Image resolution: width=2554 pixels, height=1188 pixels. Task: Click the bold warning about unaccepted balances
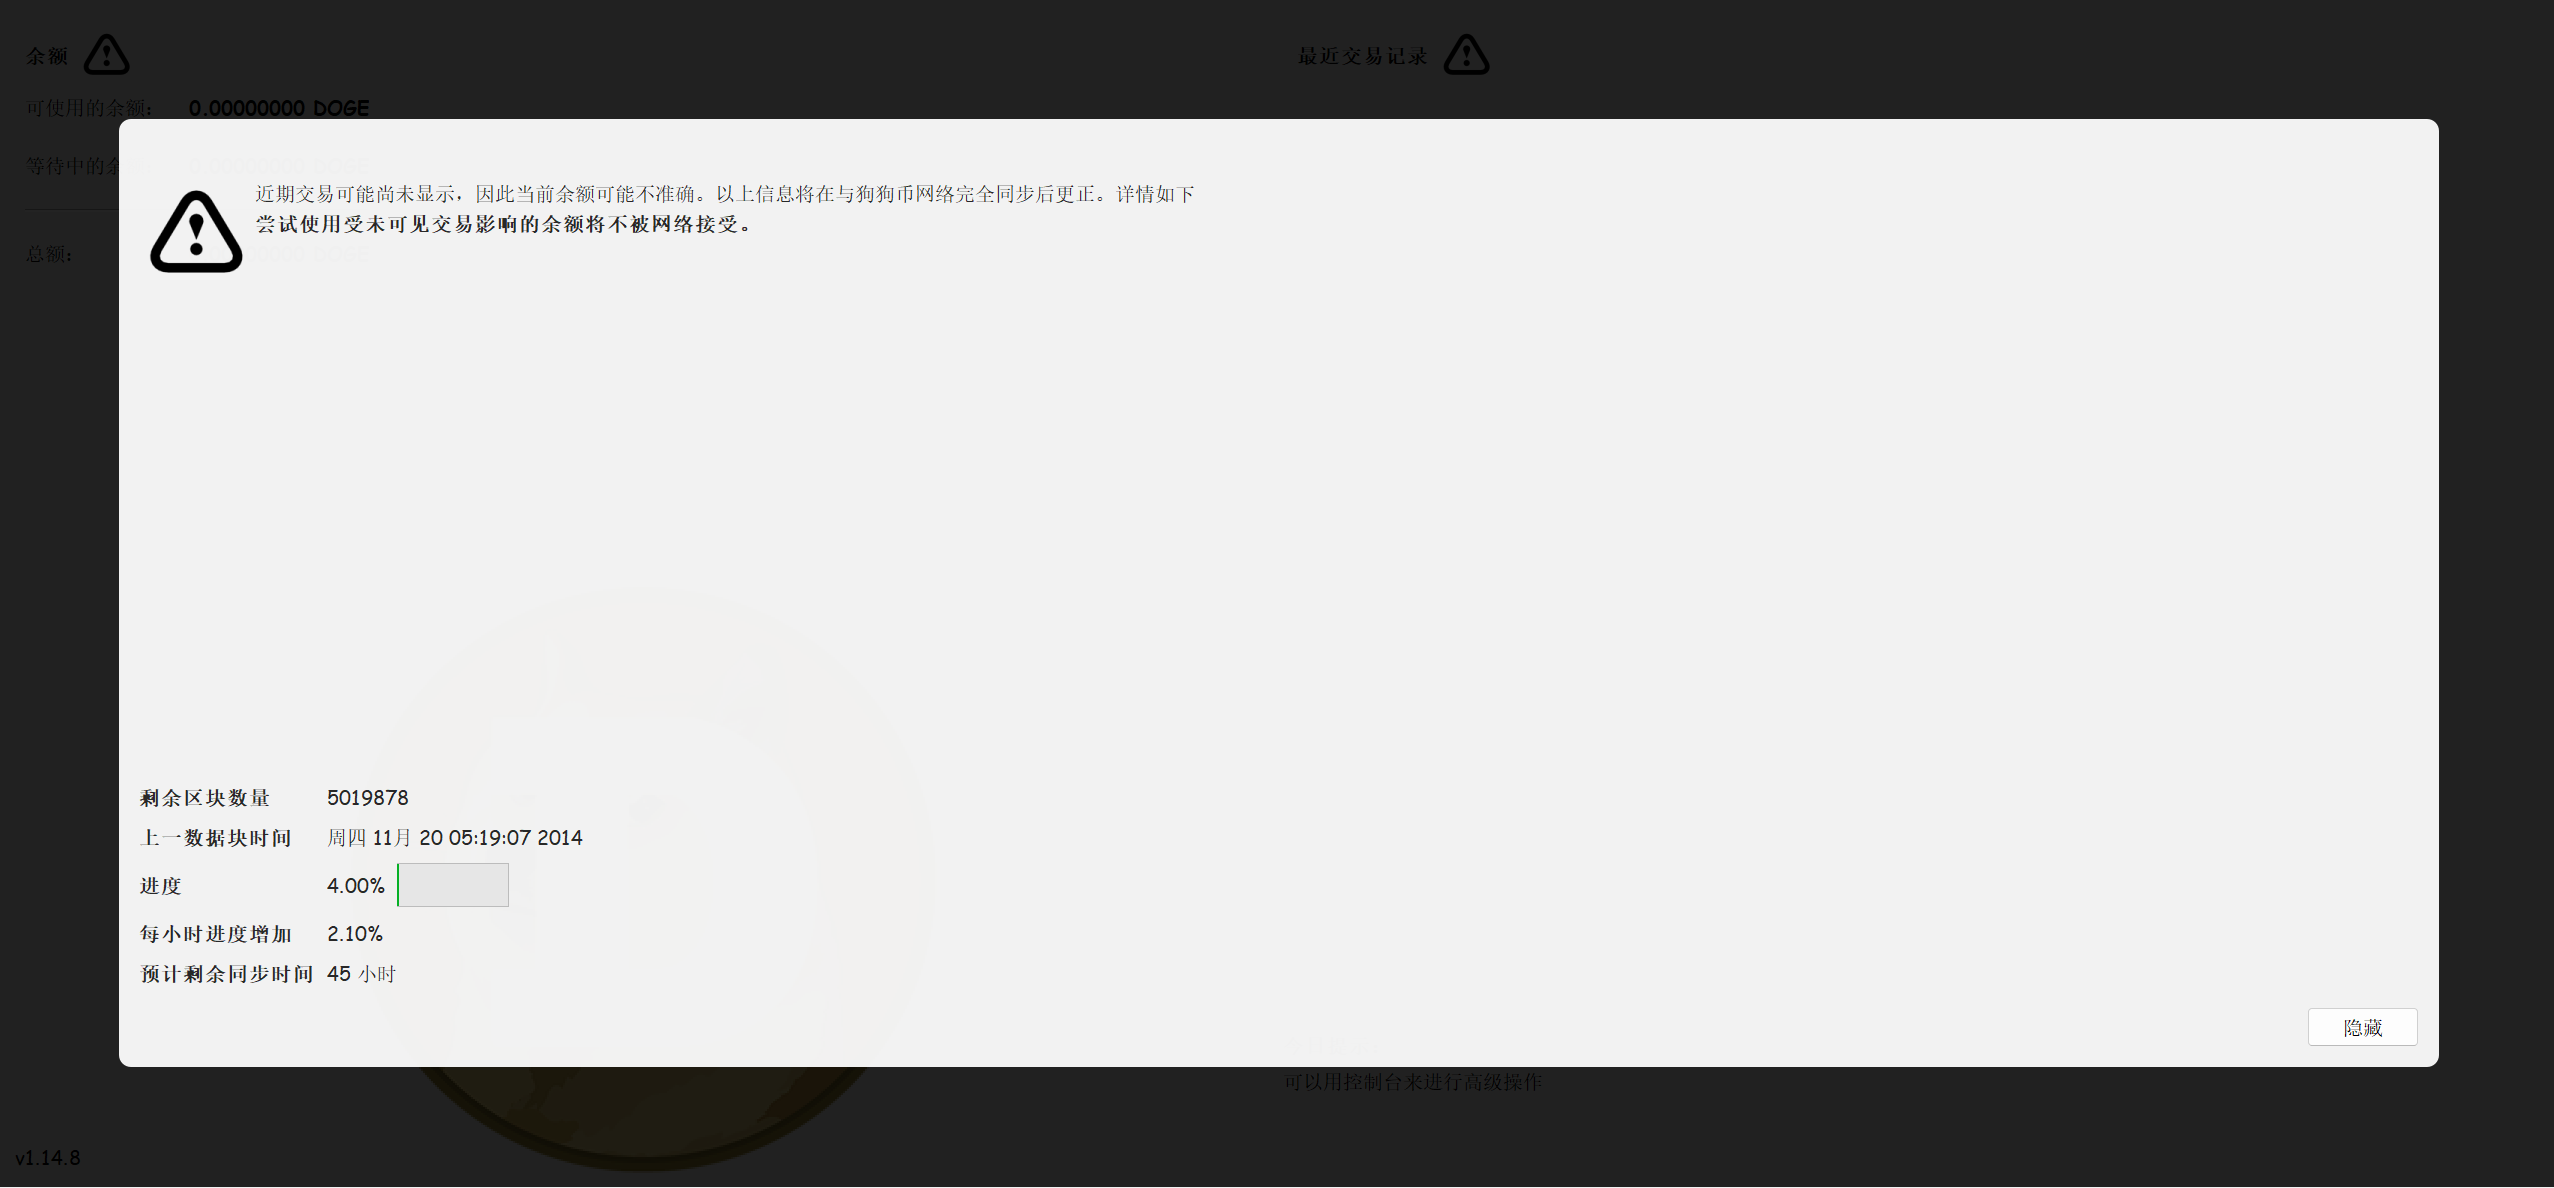tap(503, 224)
